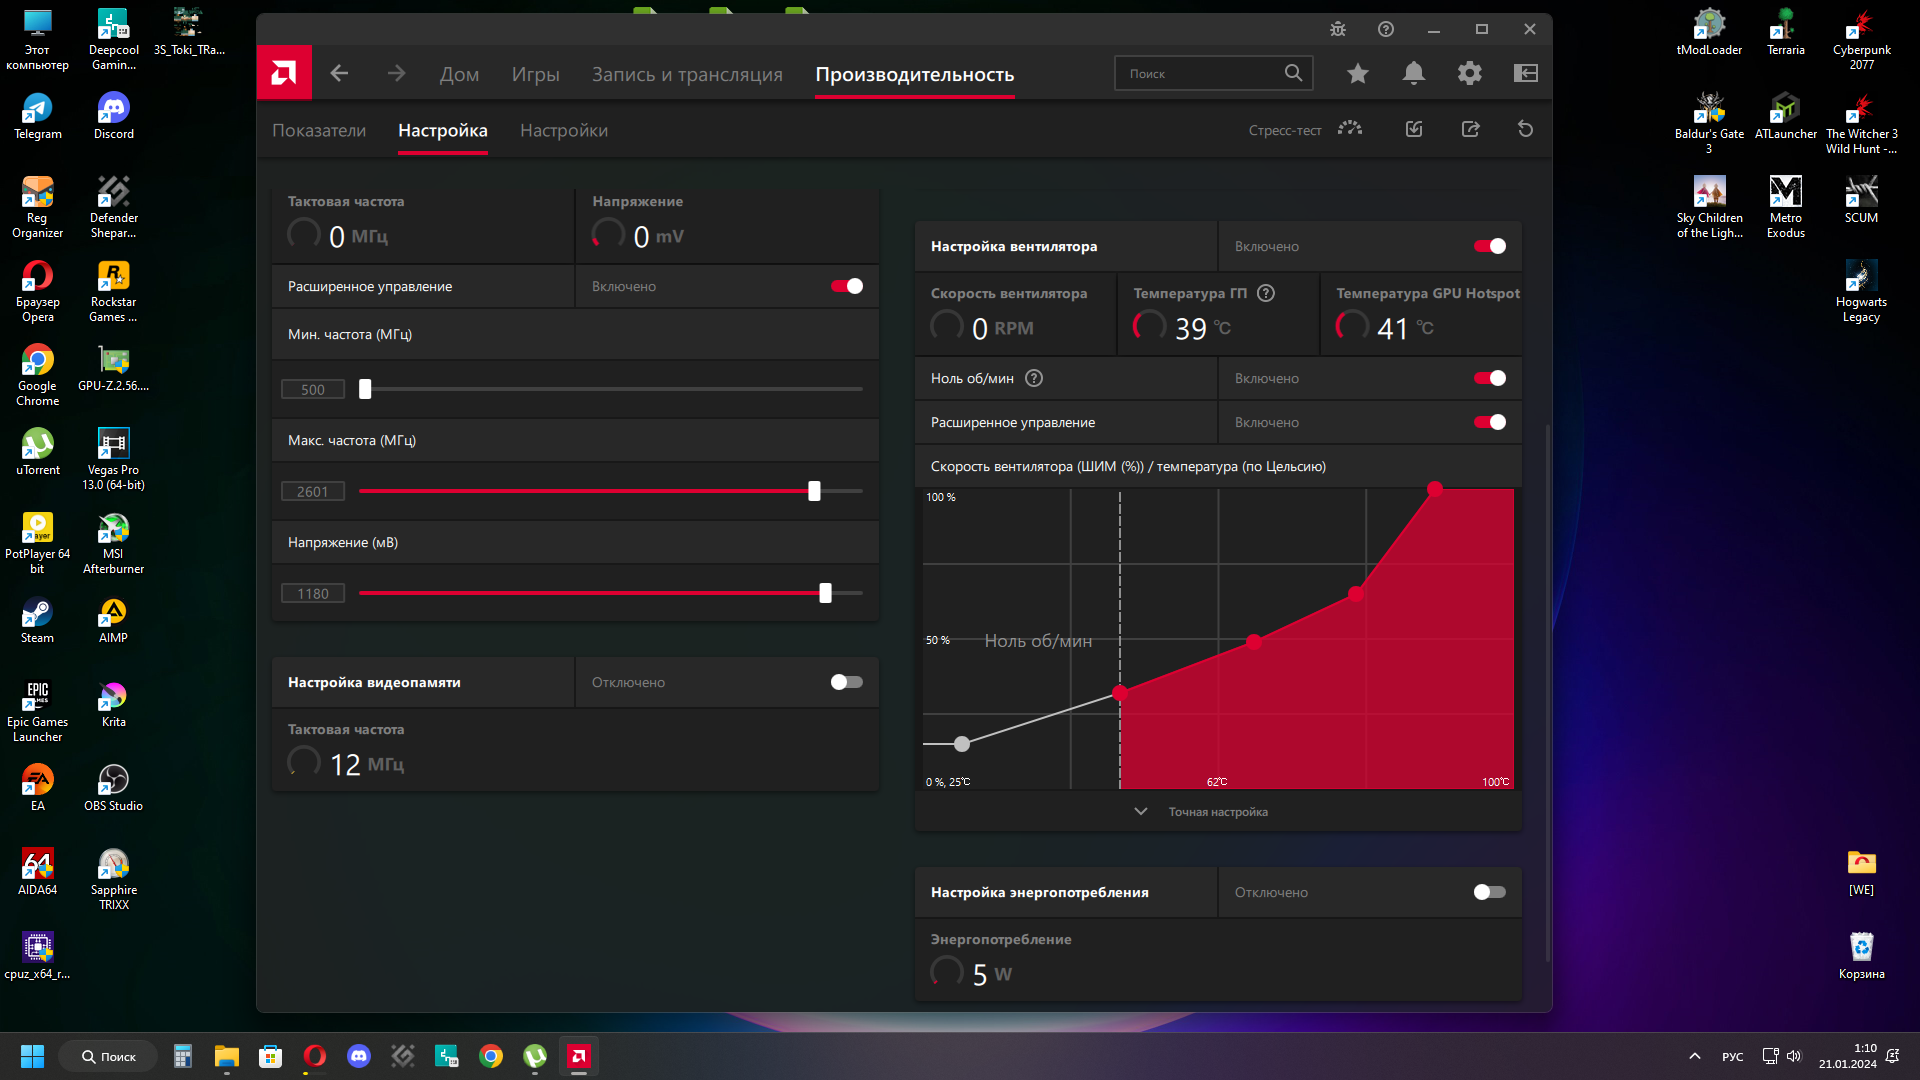Click the Поиск search field in the AMD header
Viewport: 1920px width, 1080px height.
tap(1200, 73)
